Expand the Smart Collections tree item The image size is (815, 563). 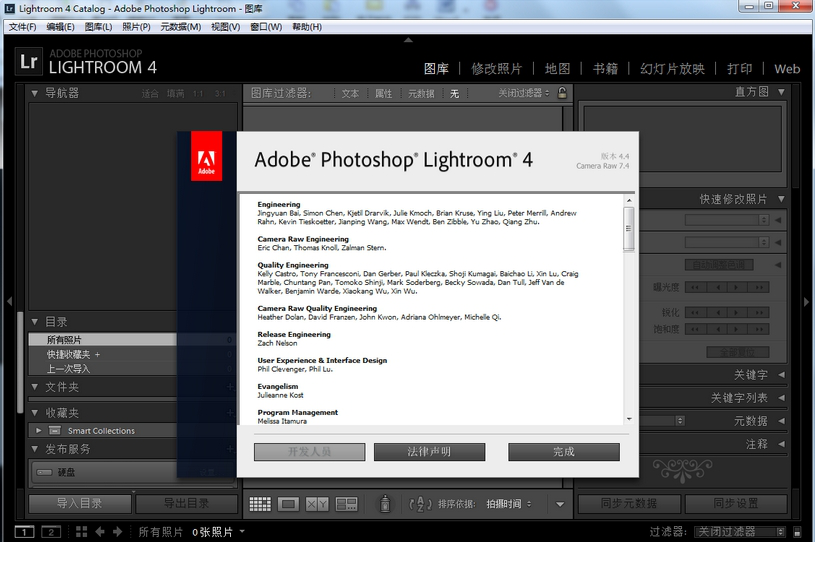pyautogui.click(x=38, y=430)
